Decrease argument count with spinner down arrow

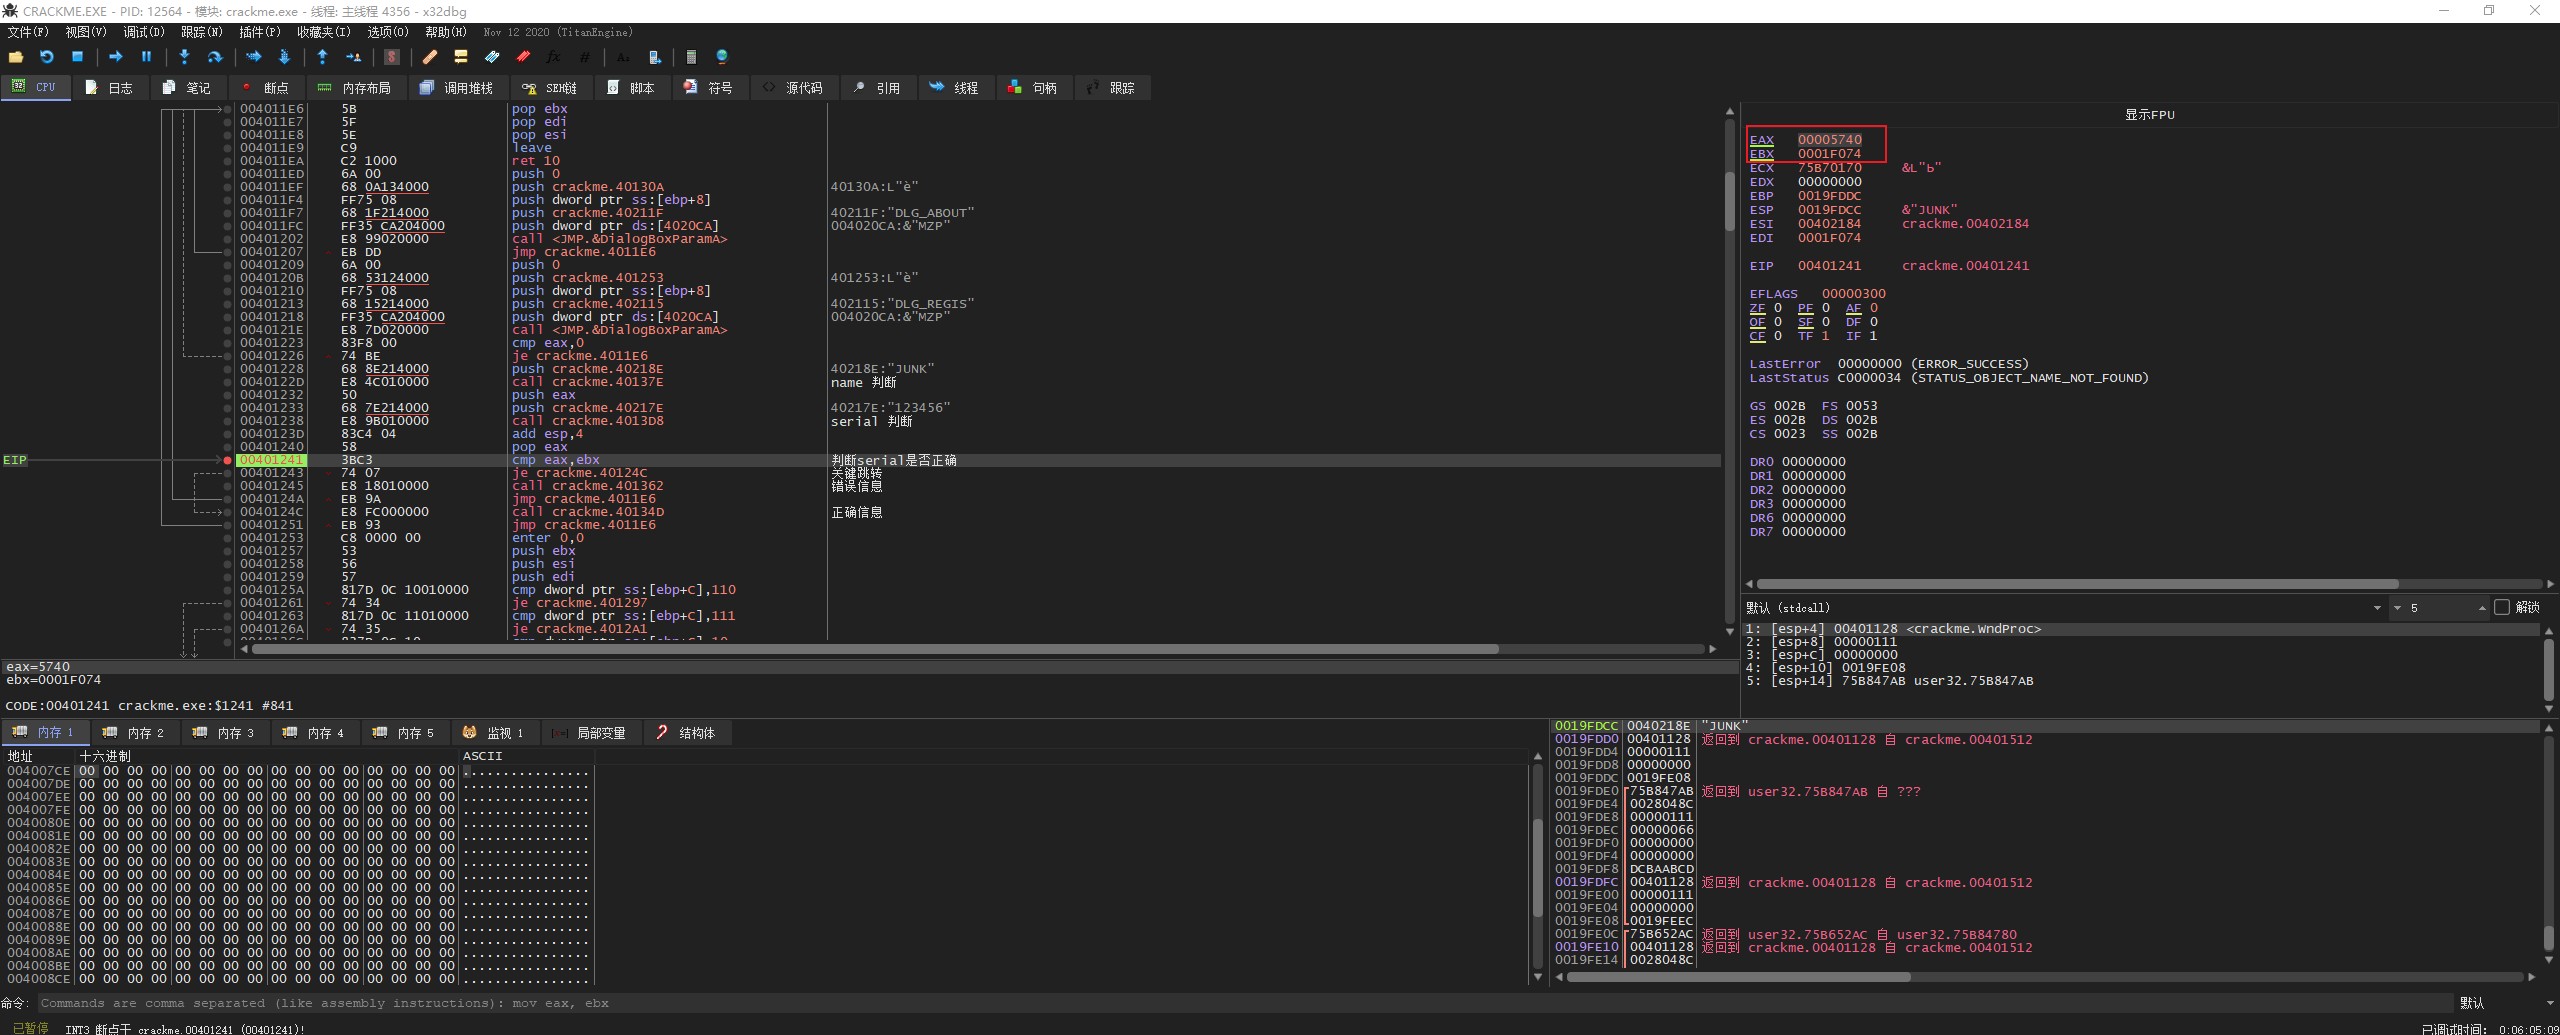tap(2397, 608)
